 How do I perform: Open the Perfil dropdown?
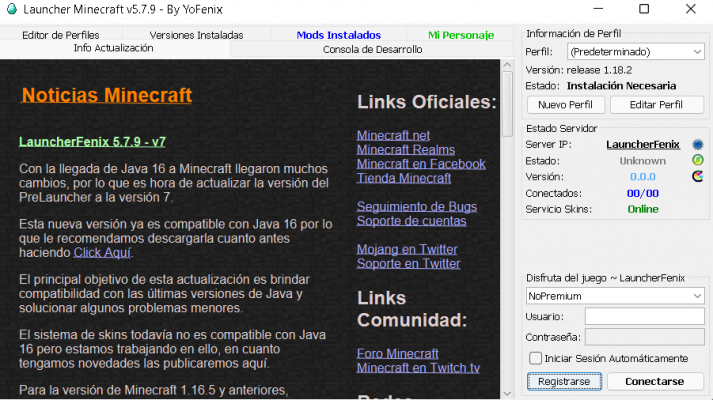point(635,51)
